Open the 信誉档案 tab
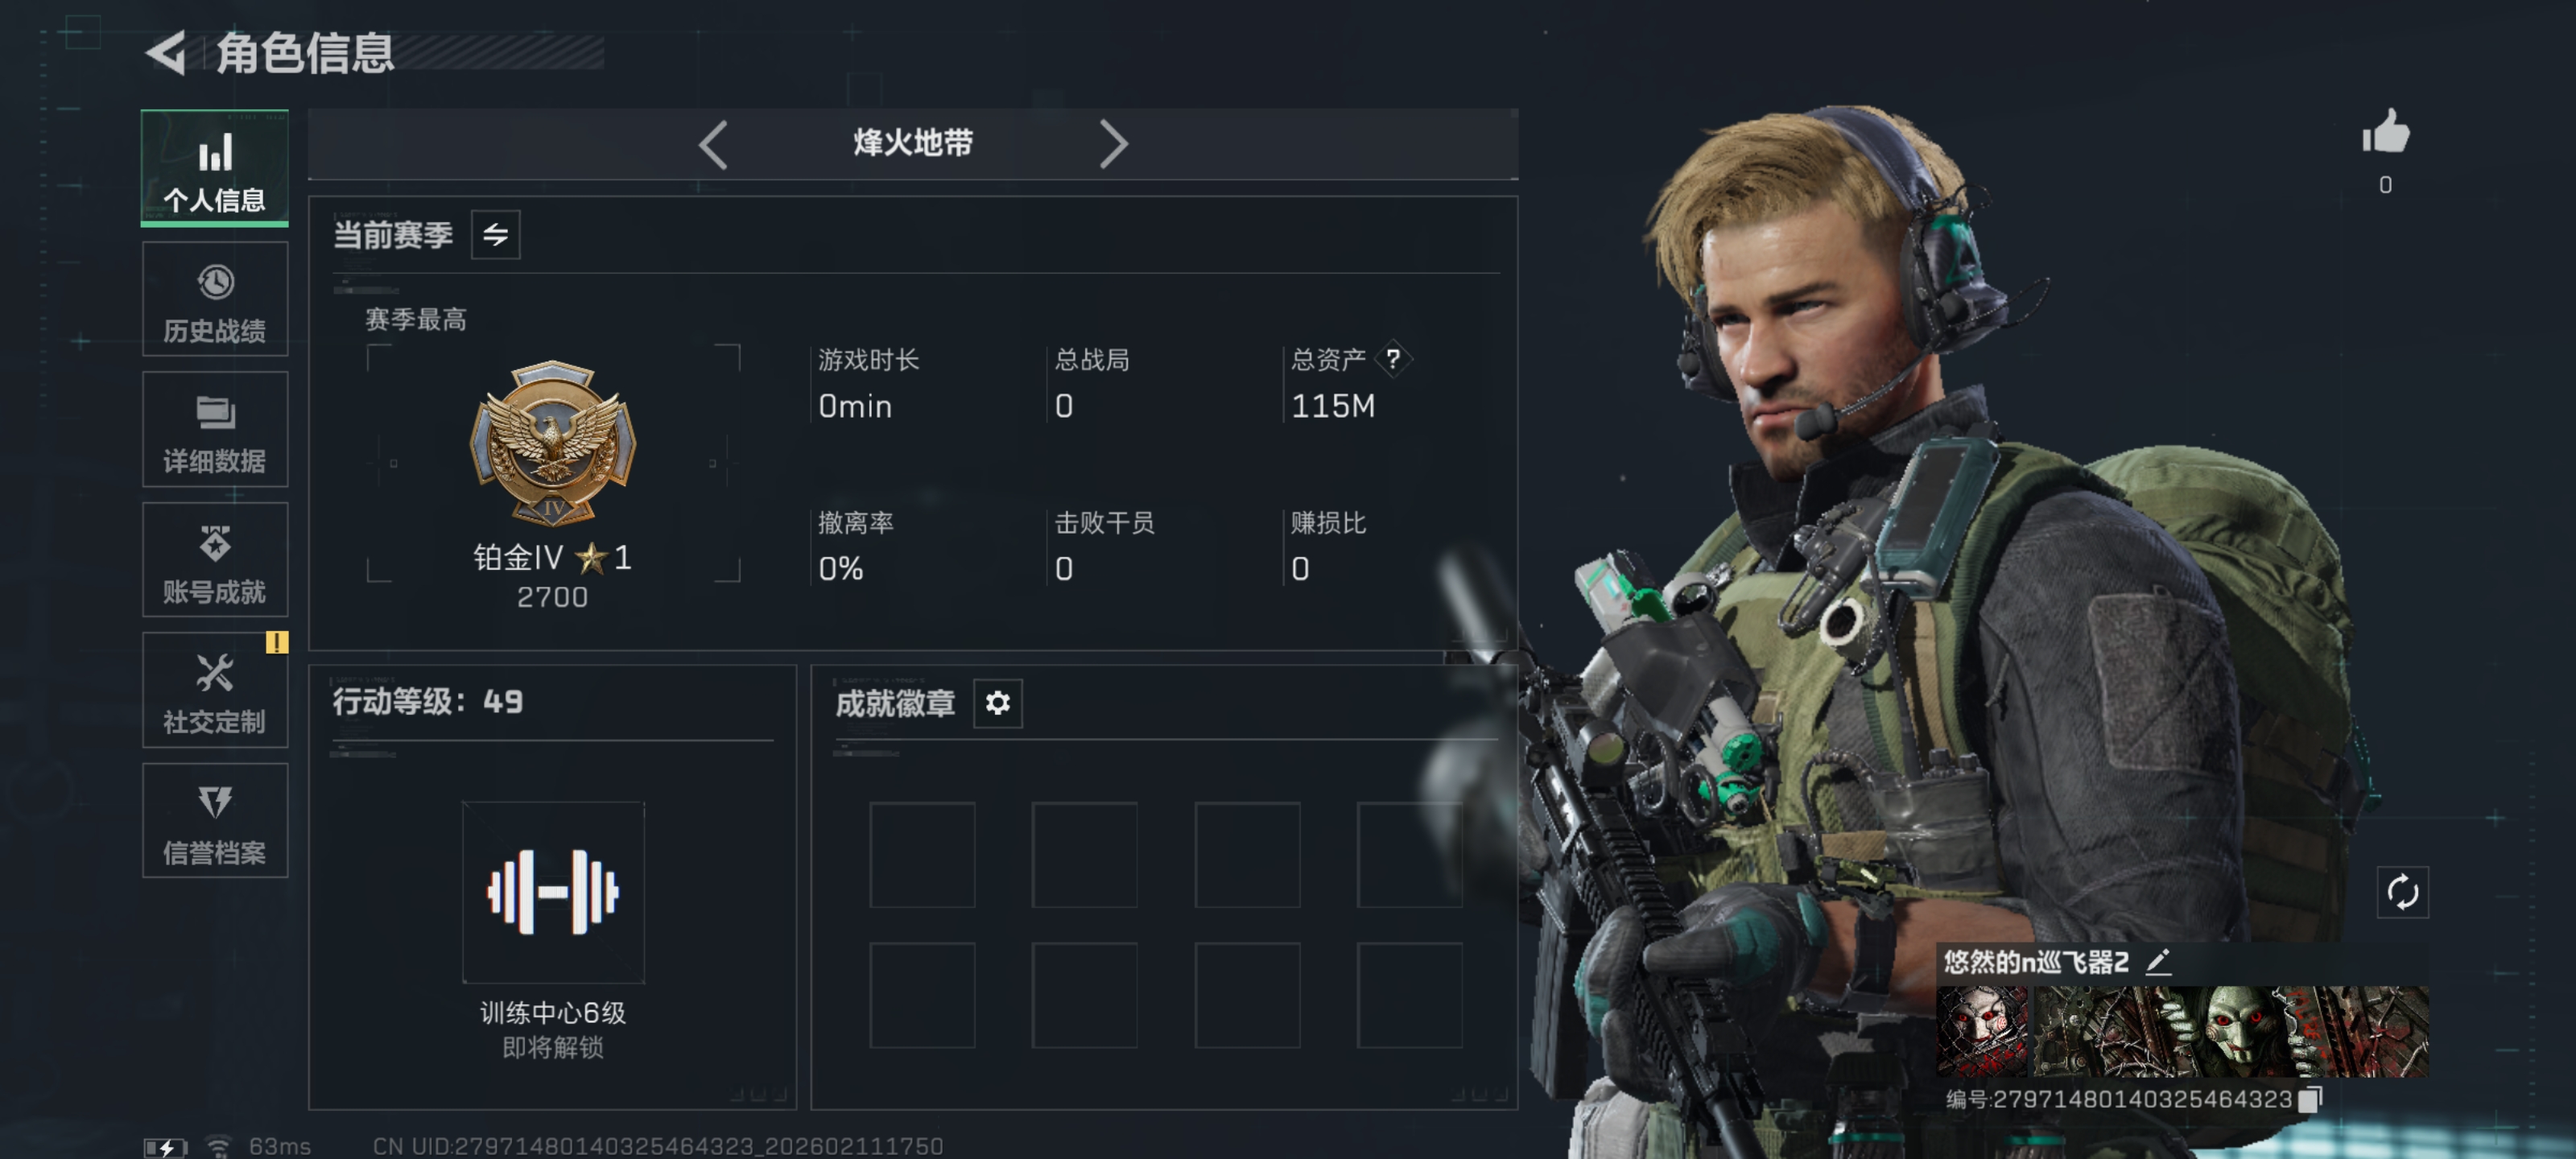 [x=215, y=821]
